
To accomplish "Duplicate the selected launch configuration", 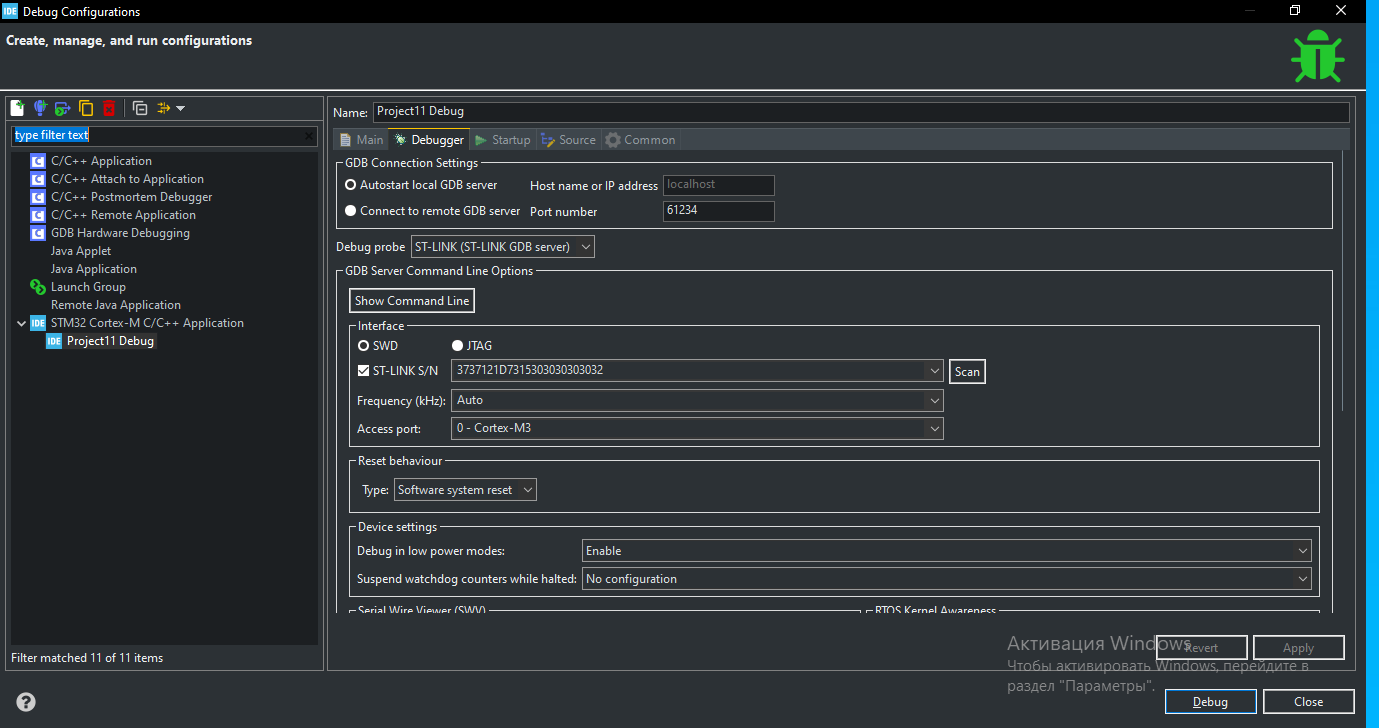I will [x=86, y=108].
